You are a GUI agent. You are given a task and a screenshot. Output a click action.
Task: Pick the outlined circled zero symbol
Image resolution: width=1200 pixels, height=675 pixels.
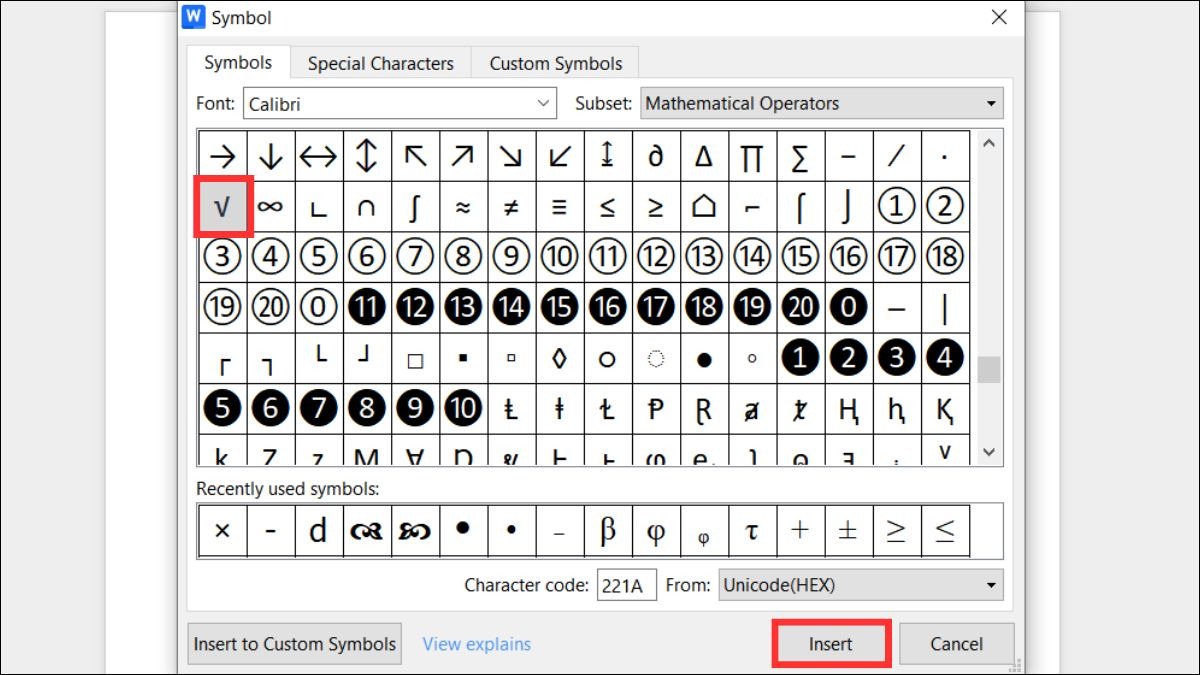318,308
